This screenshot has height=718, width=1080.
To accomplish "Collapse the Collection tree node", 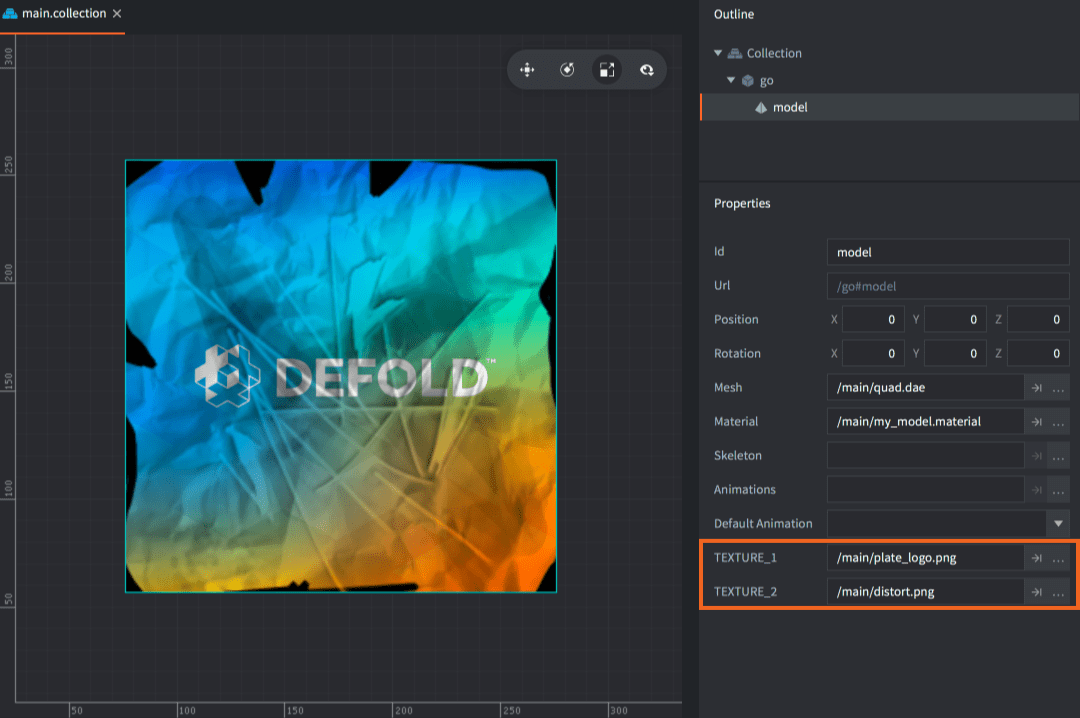I will point(718,54).
